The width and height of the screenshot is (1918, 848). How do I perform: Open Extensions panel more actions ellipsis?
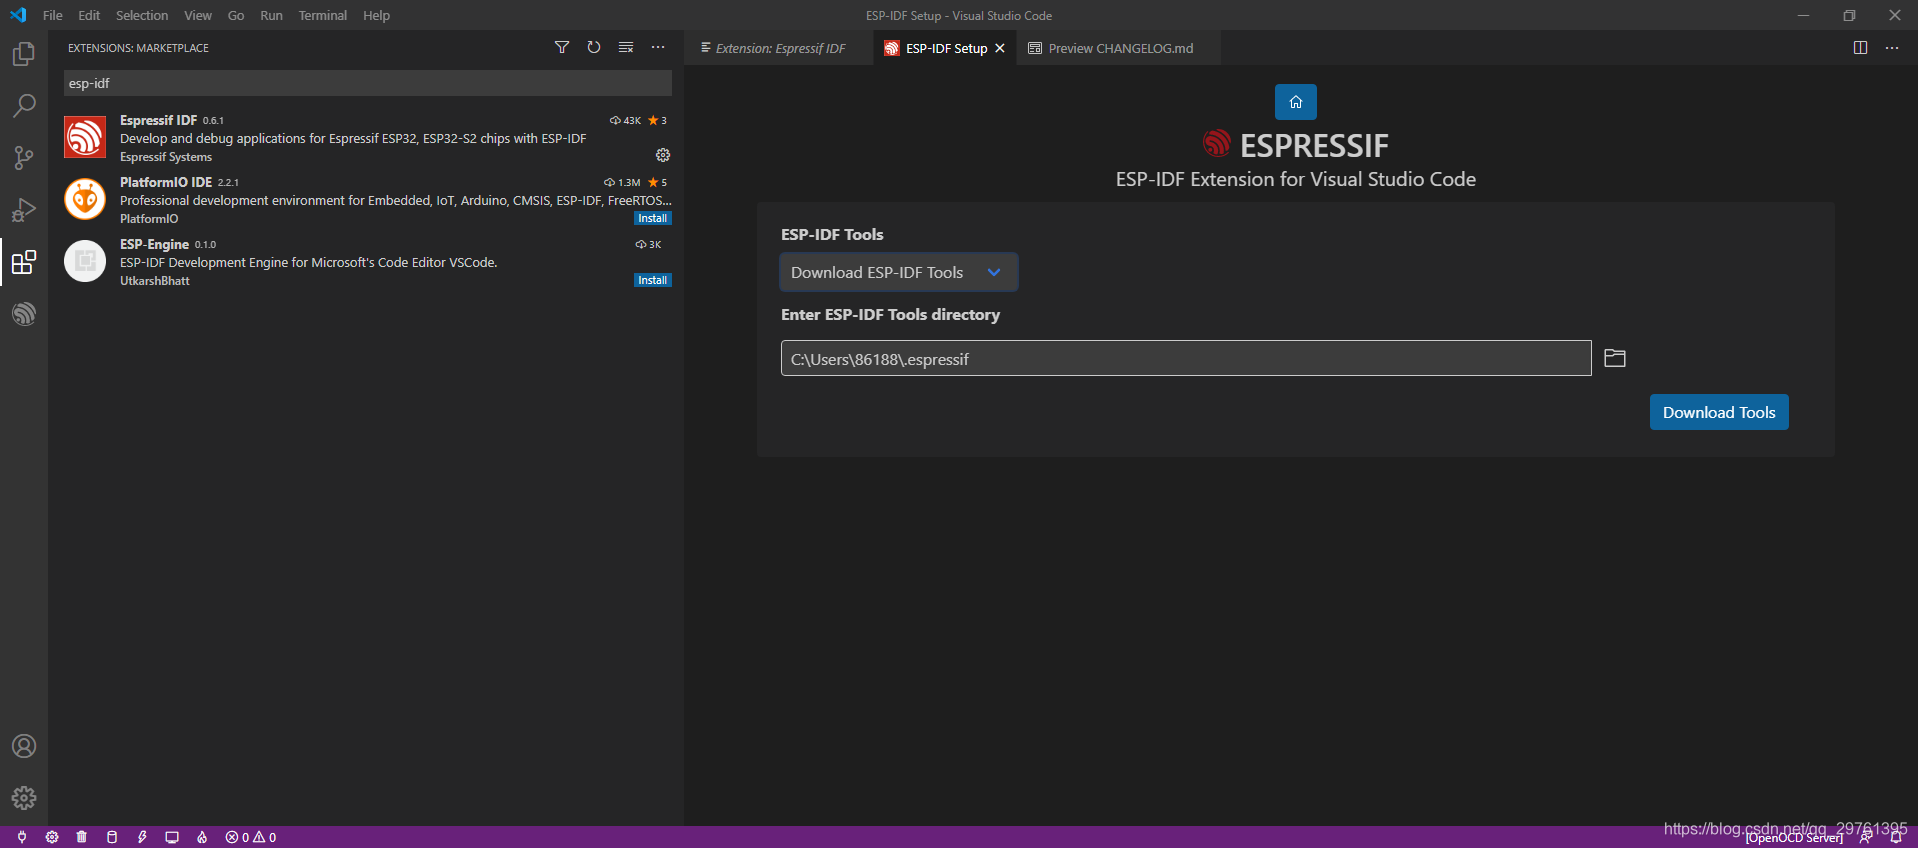click(x=658, y=47)
